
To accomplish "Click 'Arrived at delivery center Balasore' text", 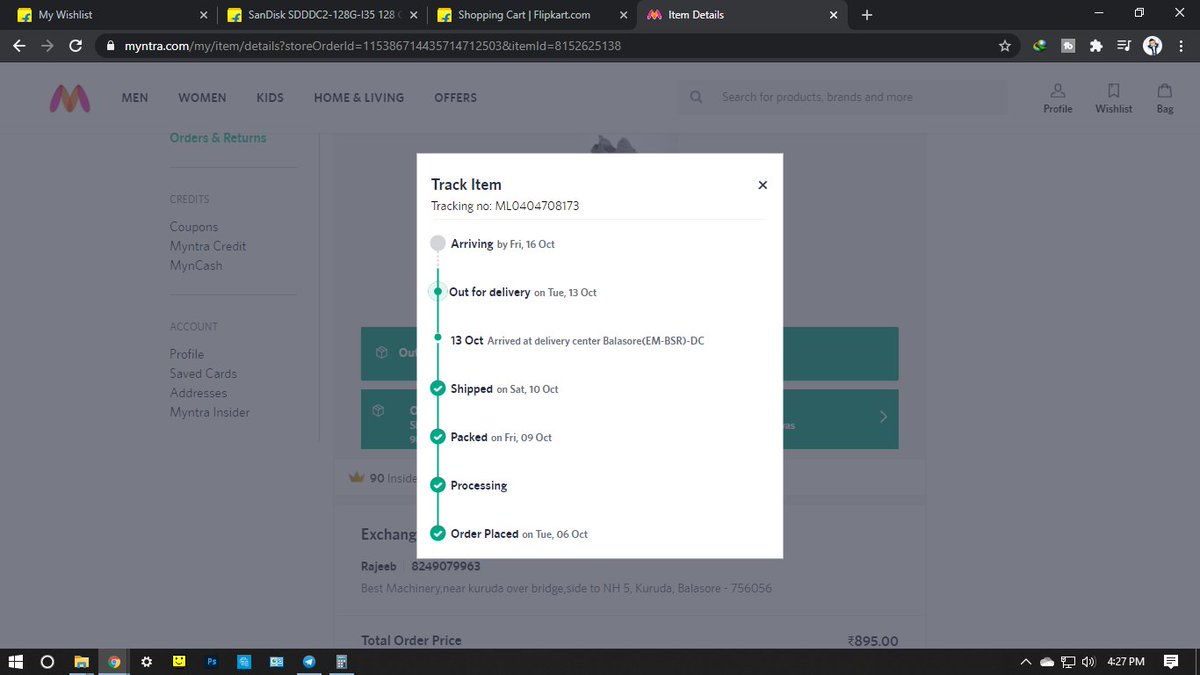I will coord(596,341).
